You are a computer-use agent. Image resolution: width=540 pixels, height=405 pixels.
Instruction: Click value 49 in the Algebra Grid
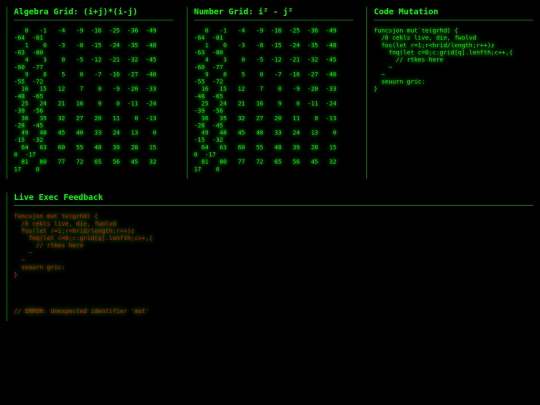coord(25,133)
